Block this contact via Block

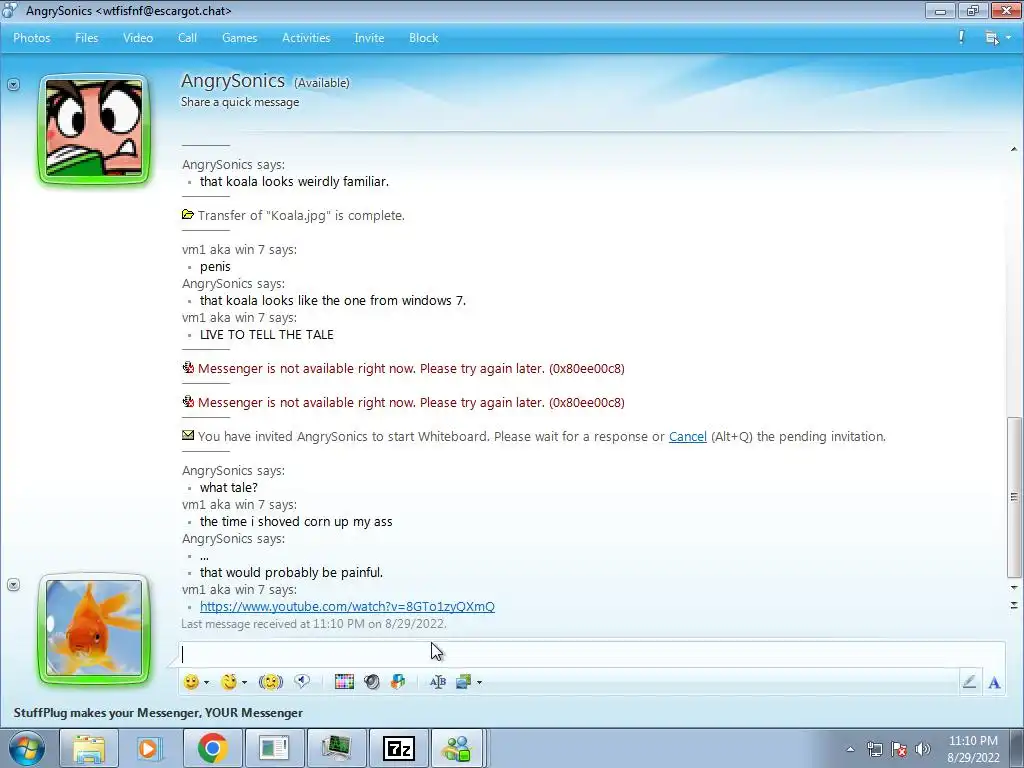pos(423,38)
